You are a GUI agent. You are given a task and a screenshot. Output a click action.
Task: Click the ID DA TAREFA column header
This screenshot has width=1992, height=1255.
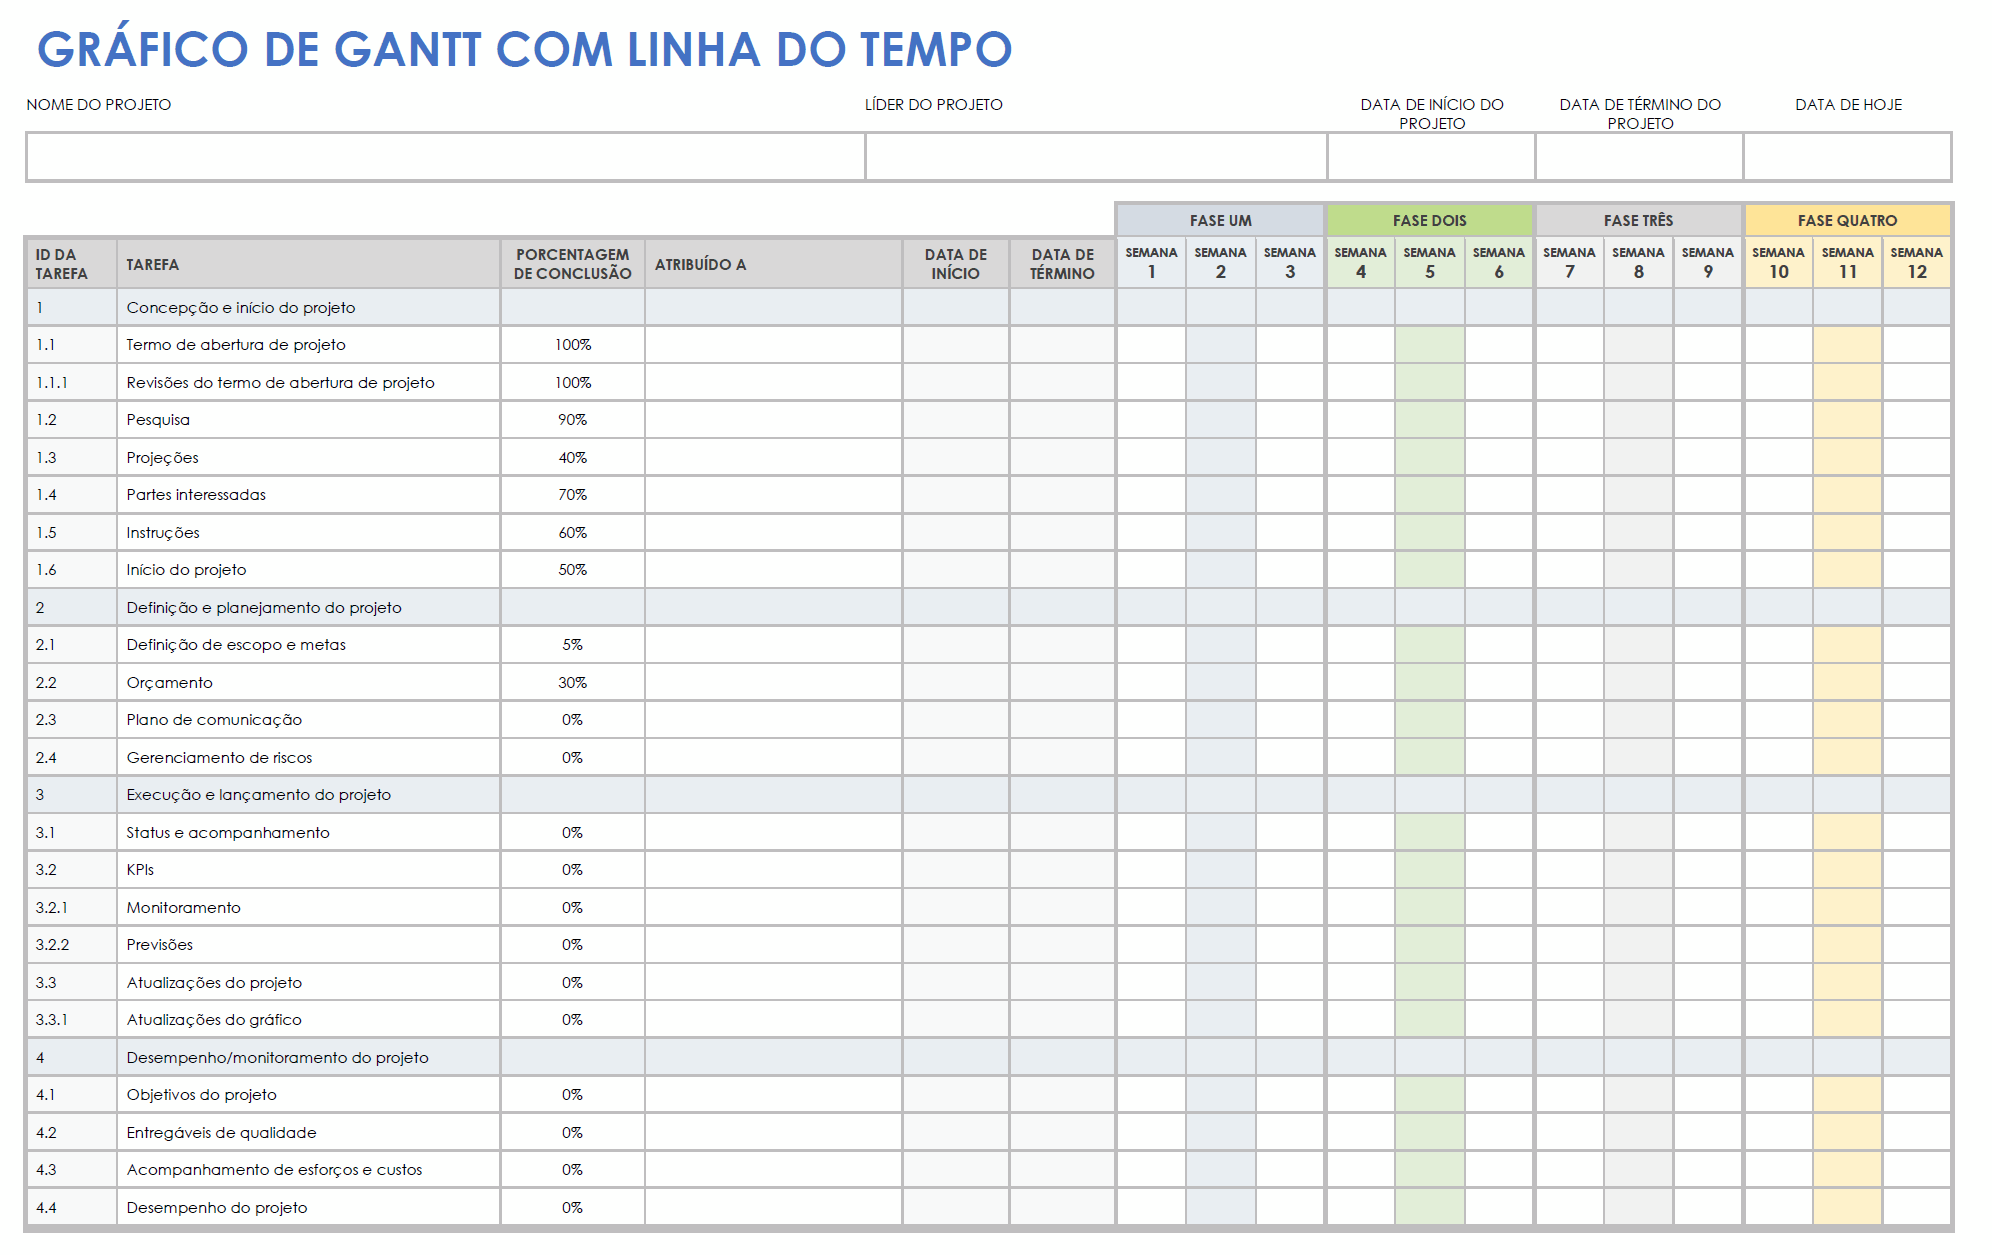71,264
